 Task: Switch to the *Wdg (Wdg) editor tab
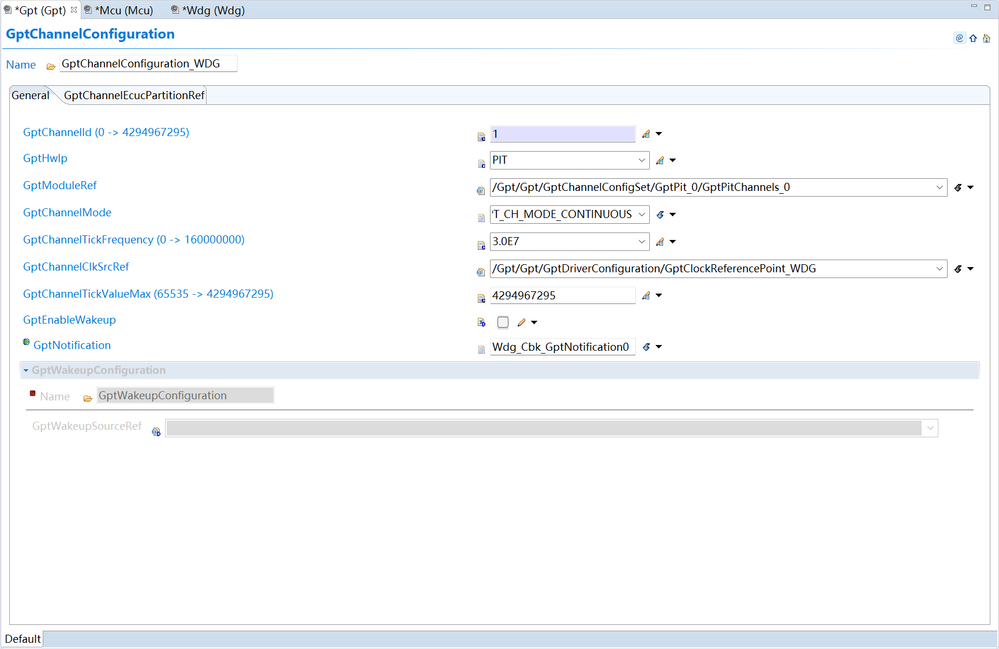coord(208,10)
